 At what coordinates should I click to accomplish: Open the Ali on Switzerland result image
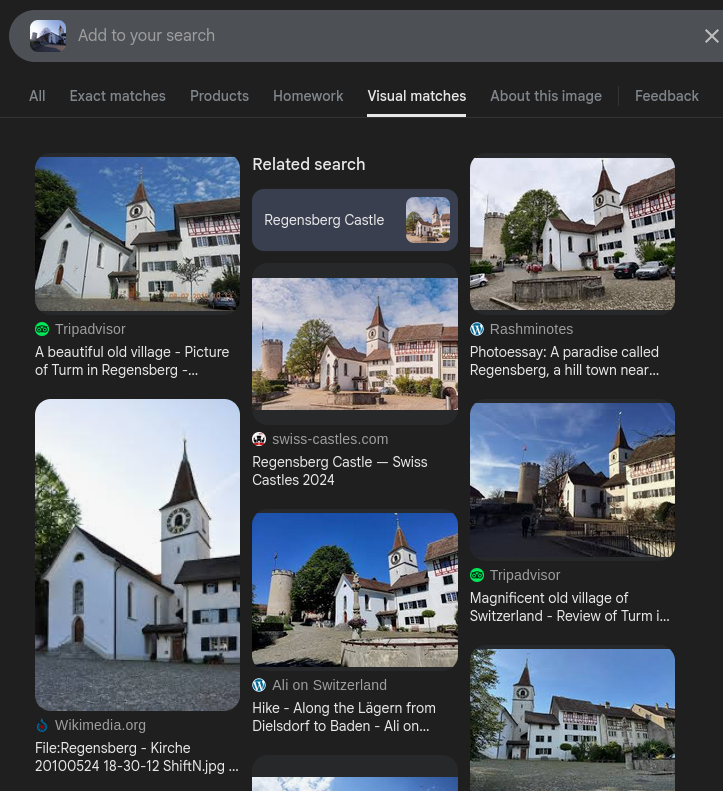tap(355, 590)
